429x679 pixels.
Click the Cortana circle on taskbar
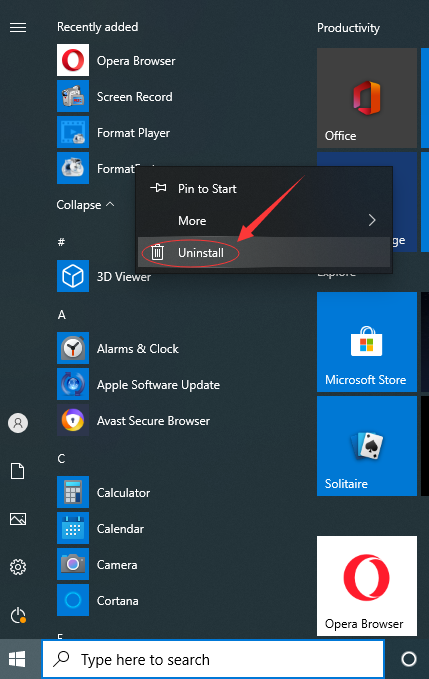409,659
